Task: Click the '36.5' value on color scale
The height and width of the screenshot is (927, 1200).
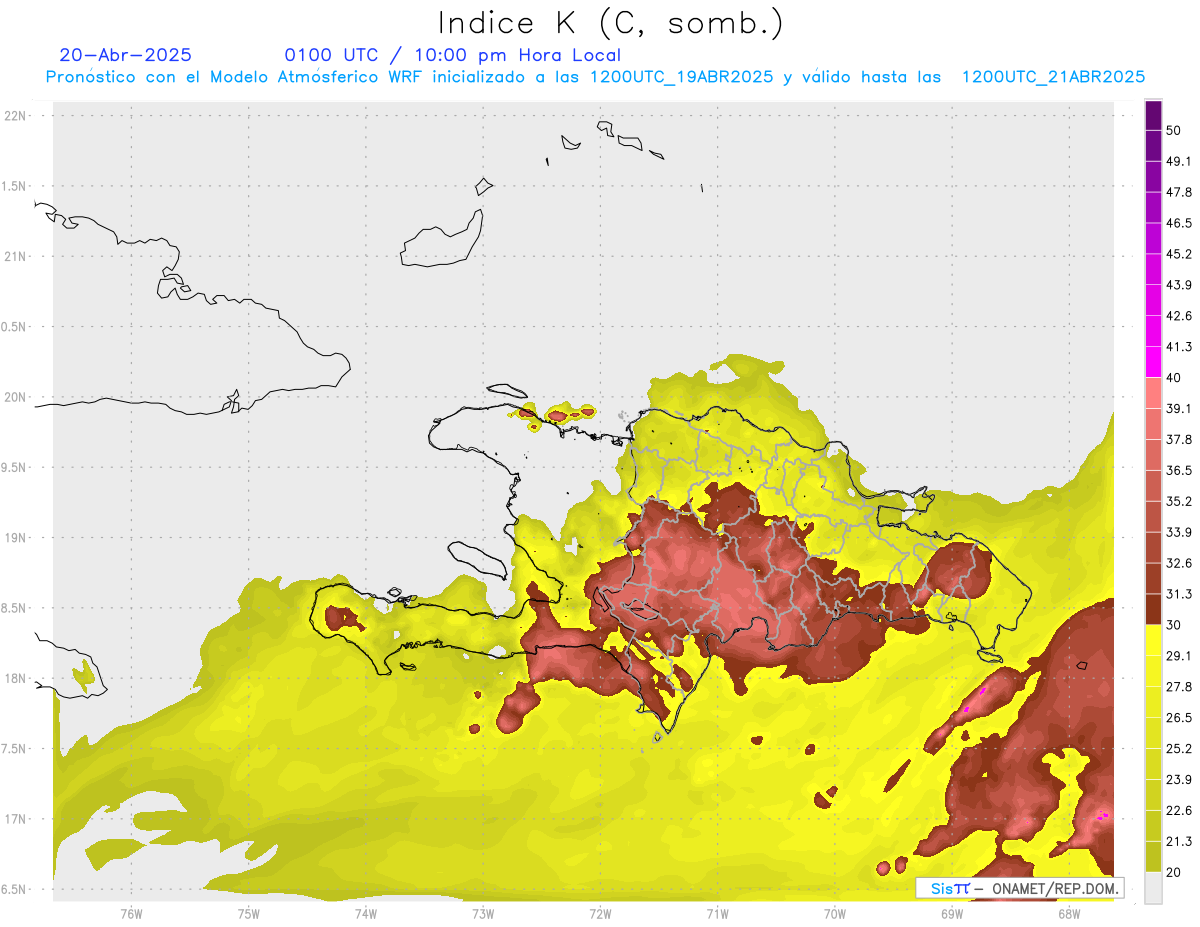Action: pyautogui.click(x=1178, y=470)
